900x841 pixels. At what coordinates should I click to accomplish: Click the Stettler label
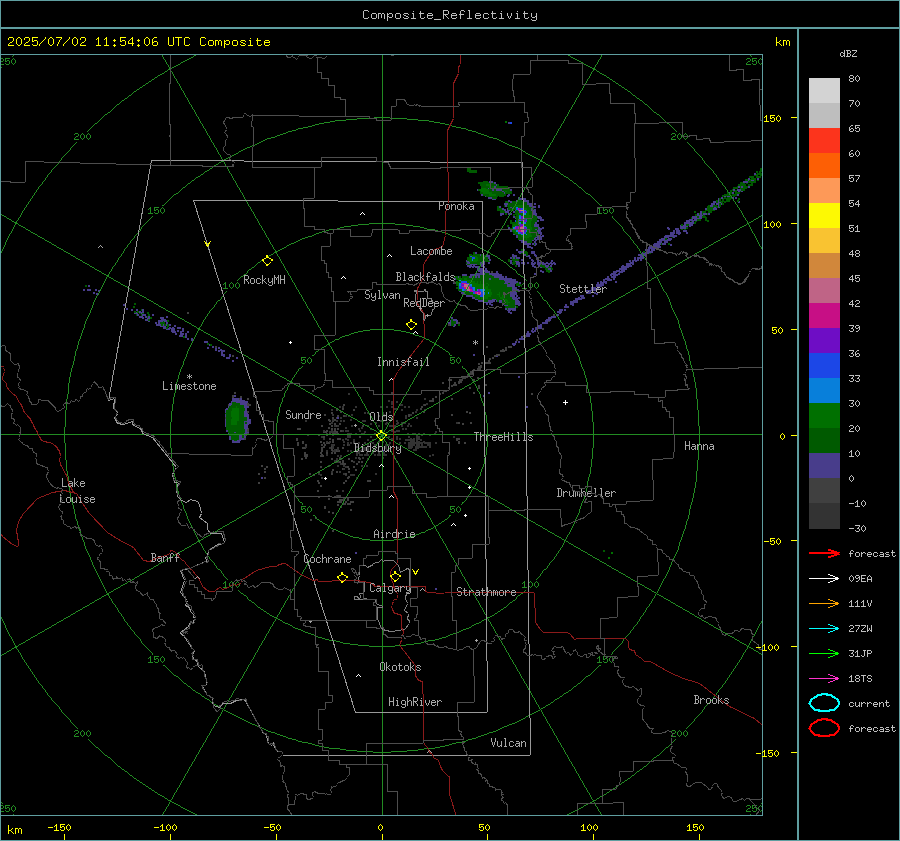pos(583,289)
